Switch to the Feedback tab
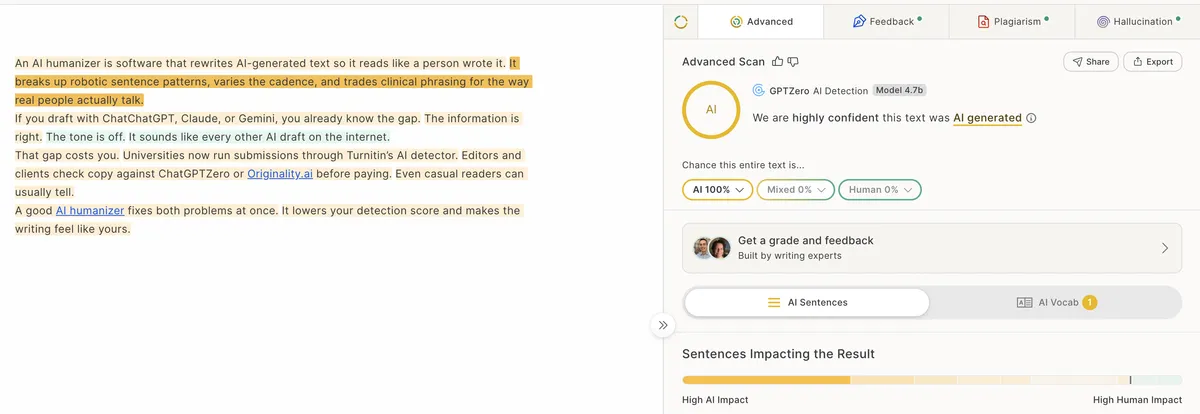The width and height of the screenshot is (1200, 414). click(x=886, y=21)
